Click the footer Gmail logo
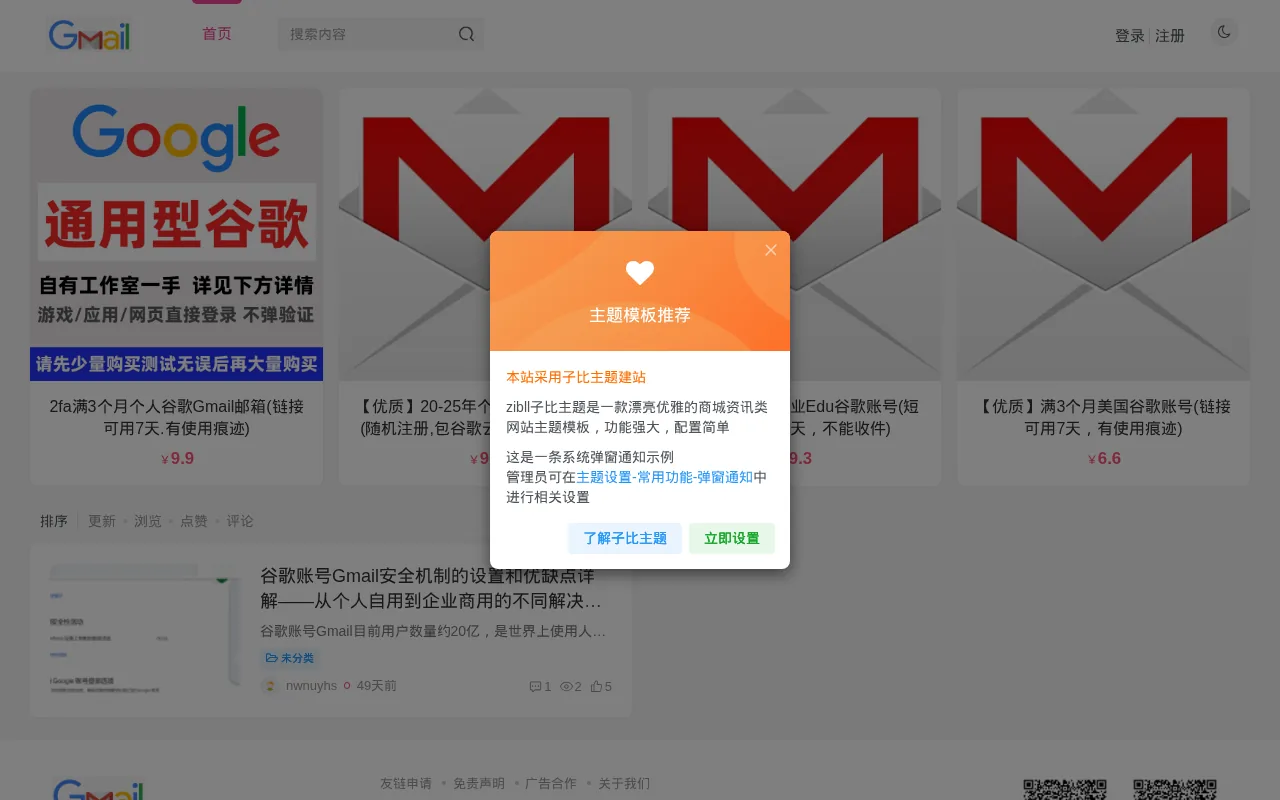This screenshot has width=1280, height=800. [98, 789]
